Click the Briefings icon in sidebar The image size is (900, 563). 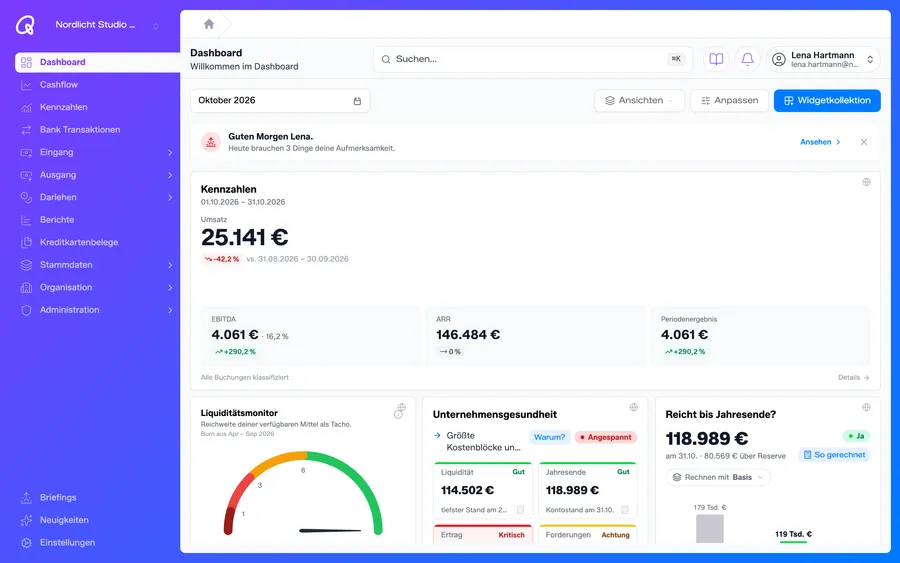click(x=26, y=498)
